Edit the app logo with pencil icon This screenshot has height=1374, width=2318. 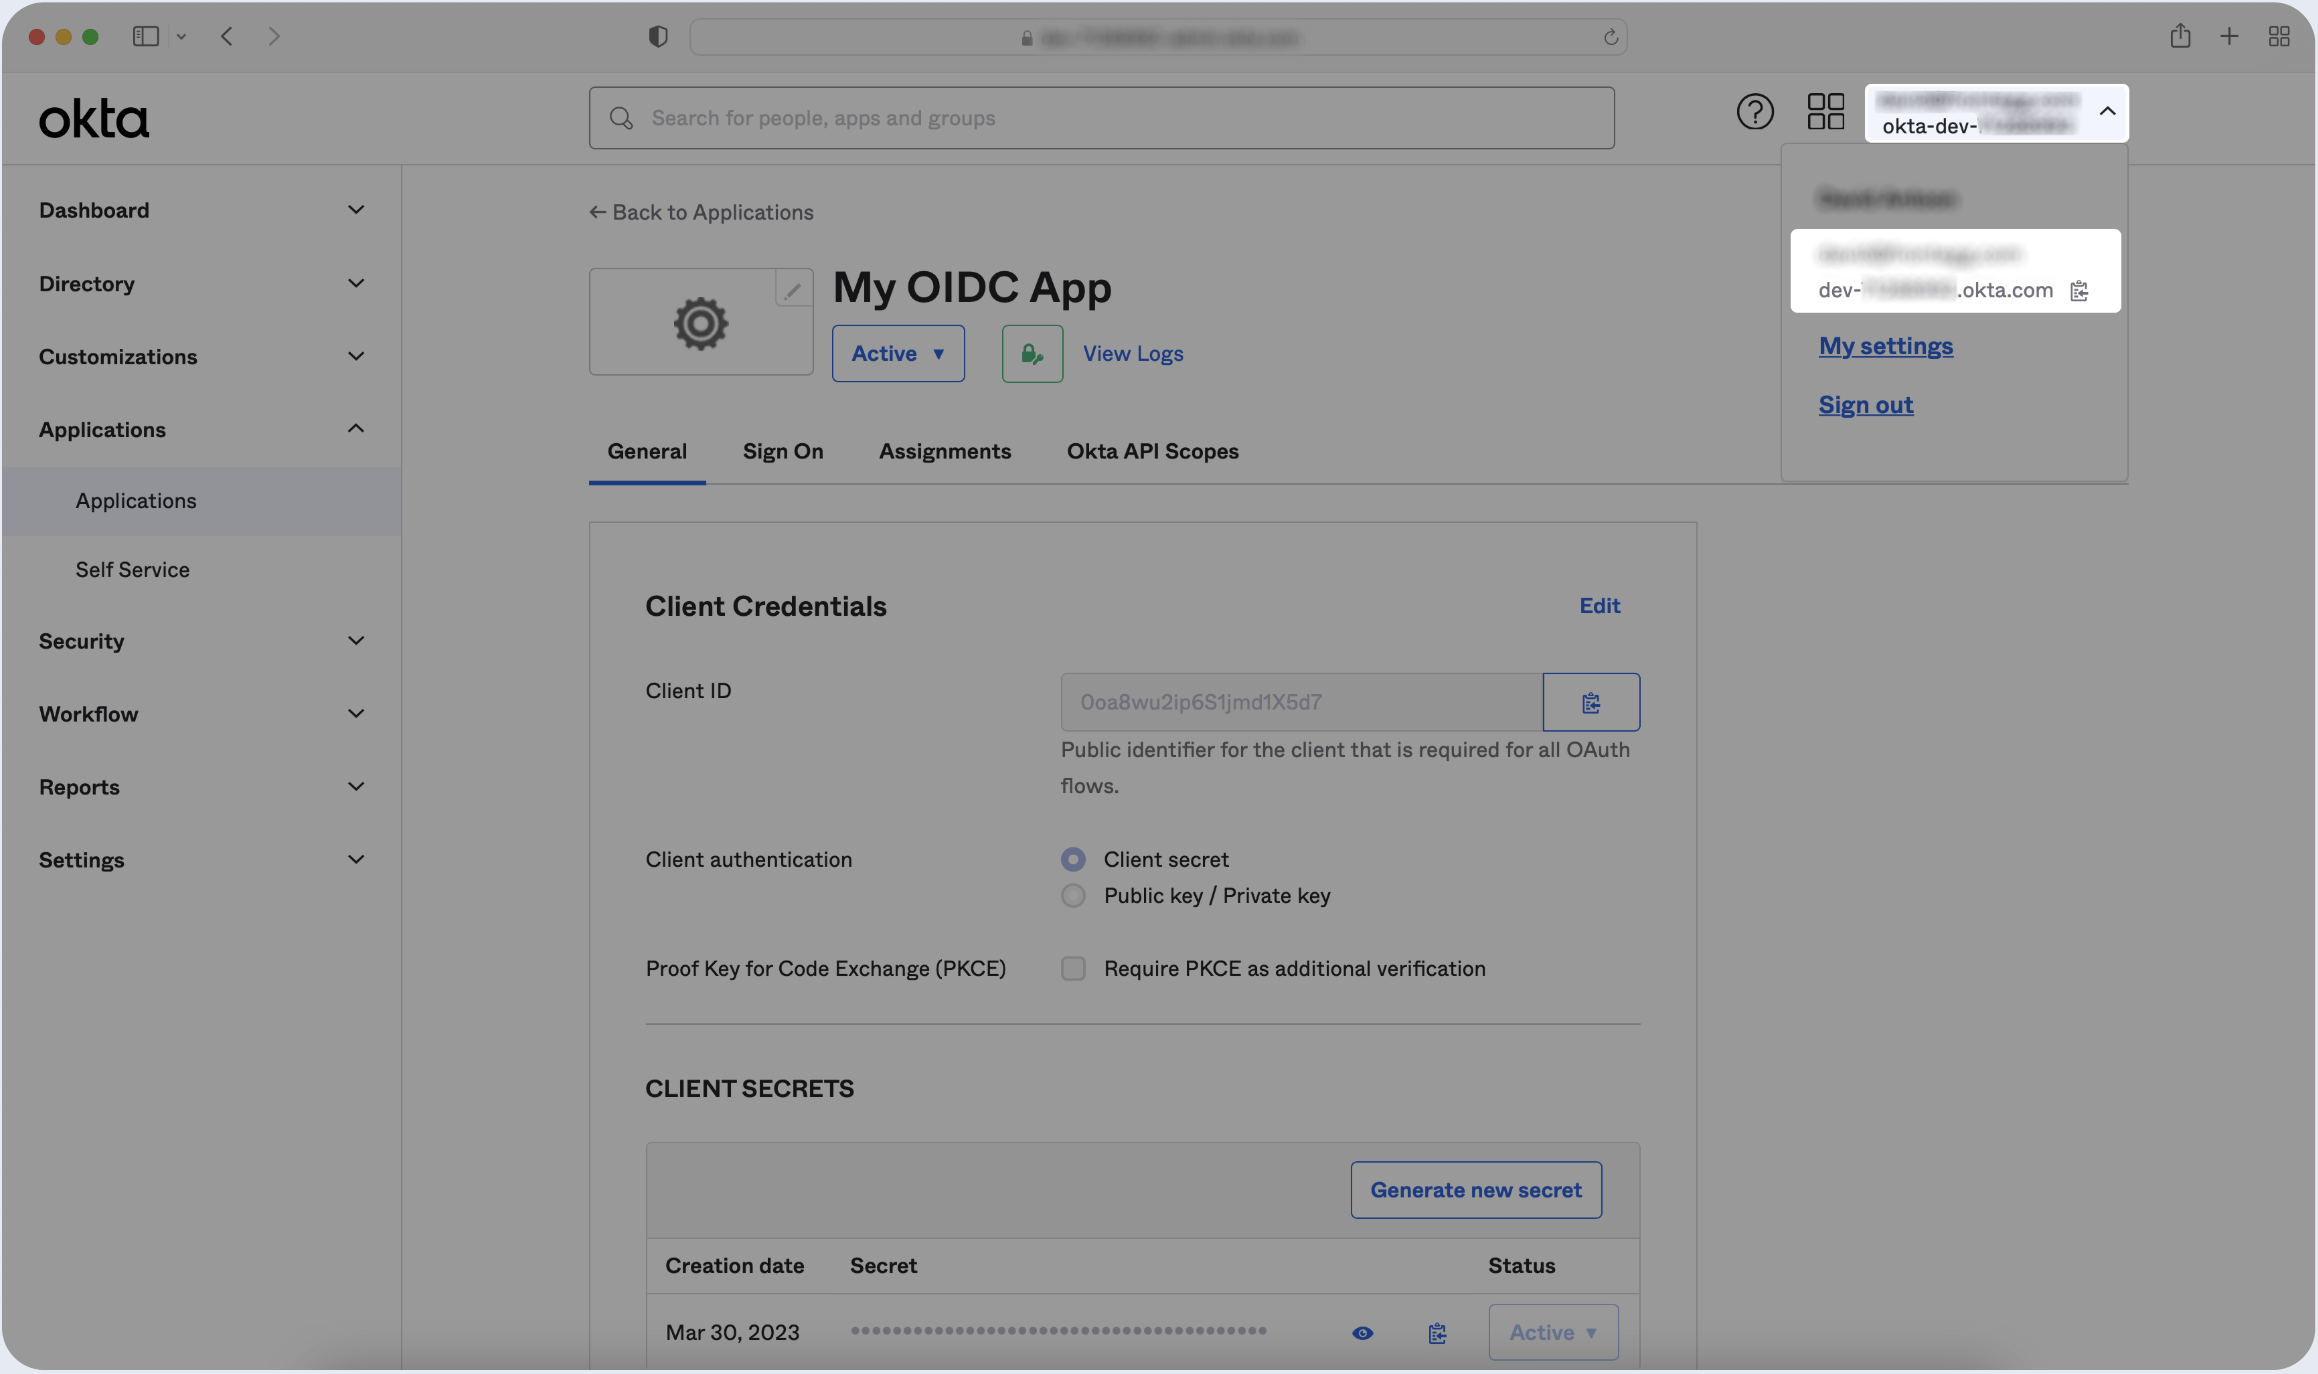click(x=792, y=290)
